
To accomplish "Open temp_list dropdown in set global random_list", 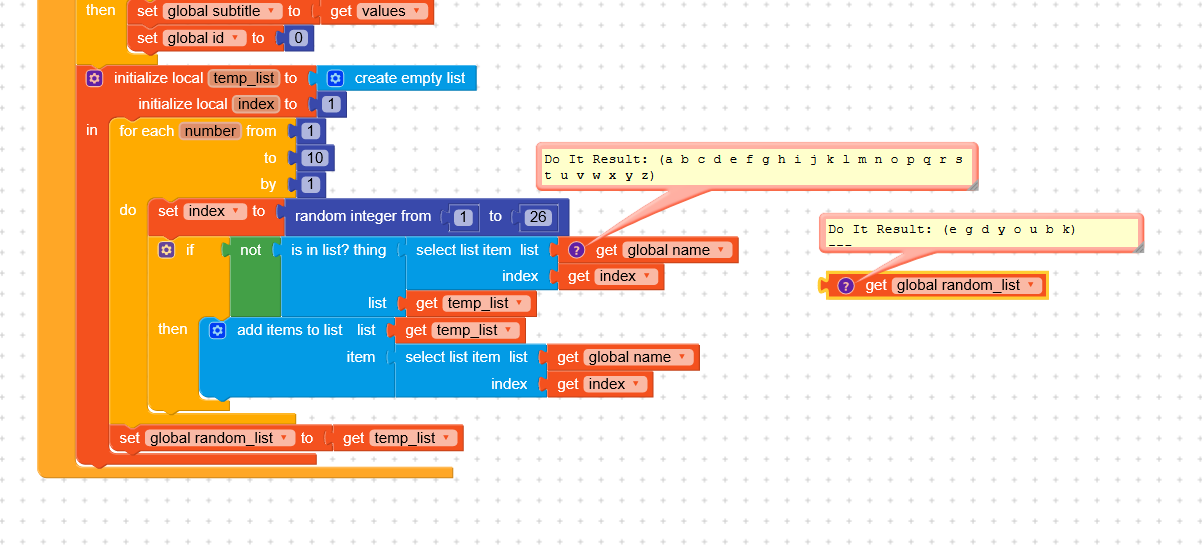I will click(414, 438).
